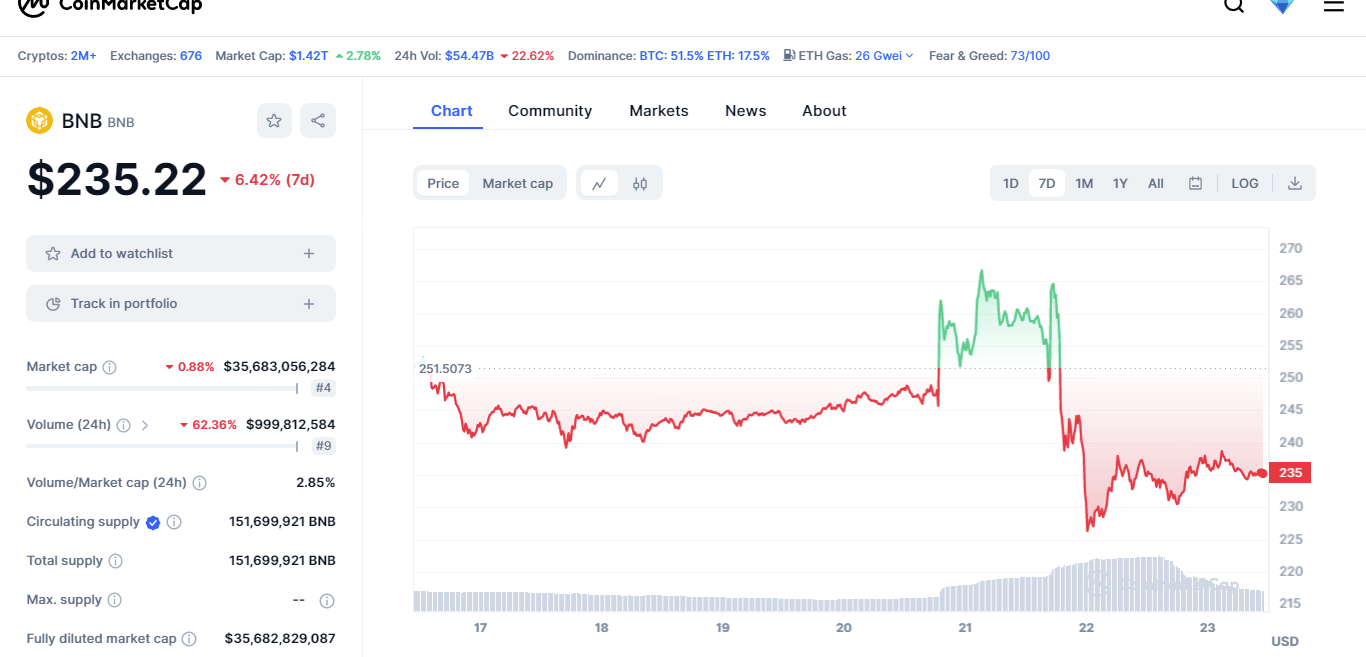This screenshot has height=657, width=1366.
Task: Click info icon beside Volume/Market cap (24h)
Action: click(x=199, y=483)
